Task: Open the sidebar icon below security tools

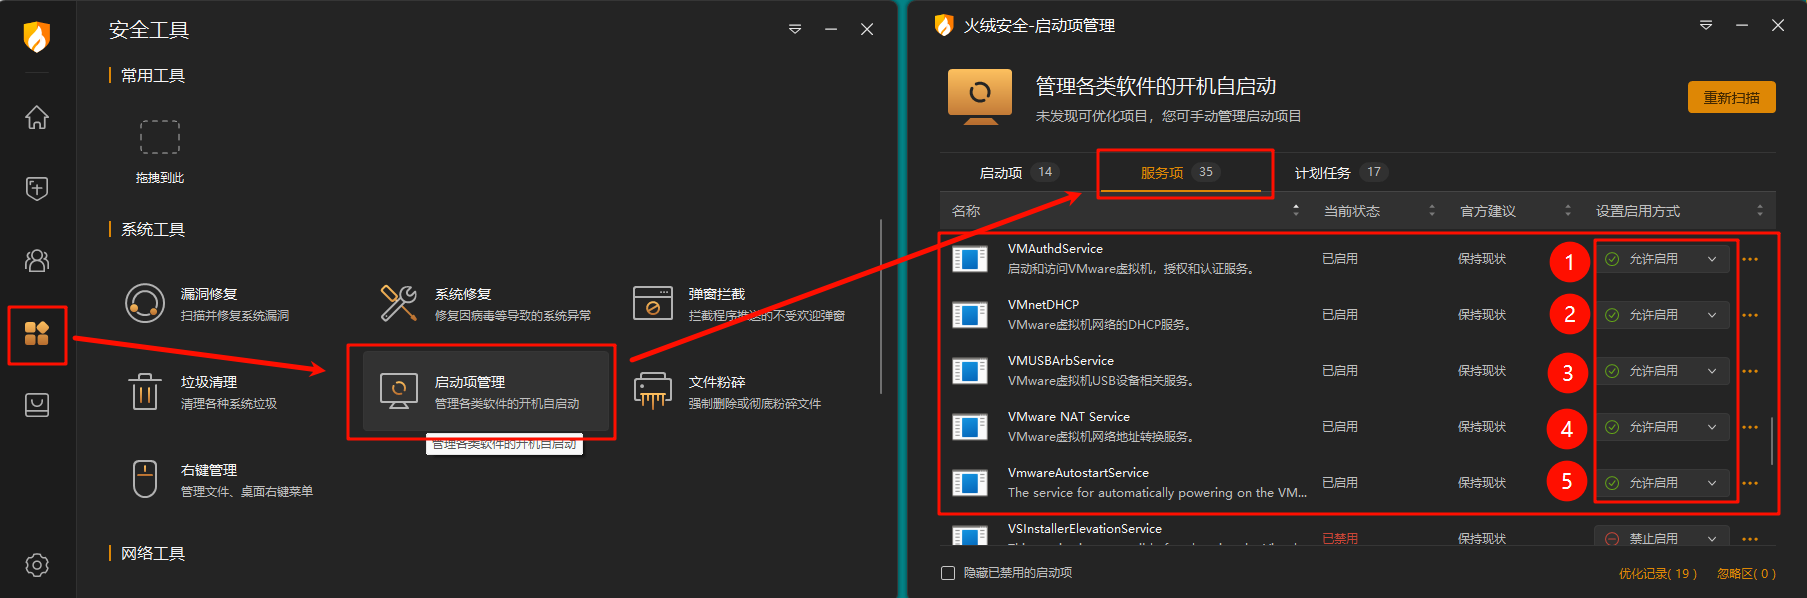Action: point(37,404)
